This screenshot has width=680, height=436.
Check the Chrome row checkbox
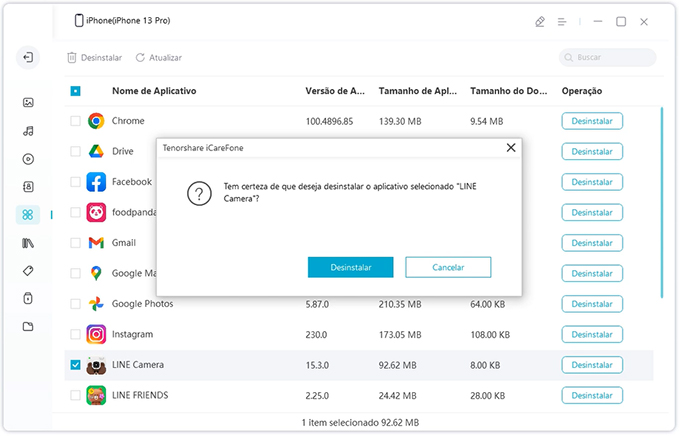[x=75, y=121]
